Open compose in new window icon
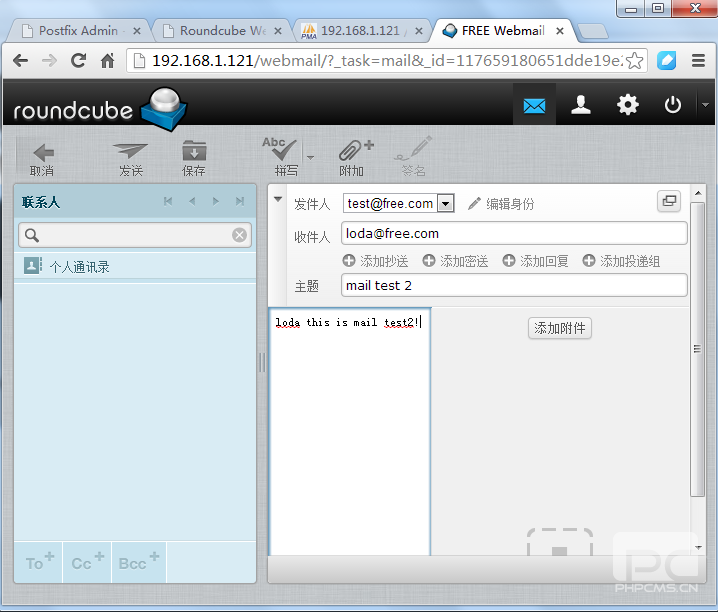This screenshot has width=718, height=612. tap(669, 201)
